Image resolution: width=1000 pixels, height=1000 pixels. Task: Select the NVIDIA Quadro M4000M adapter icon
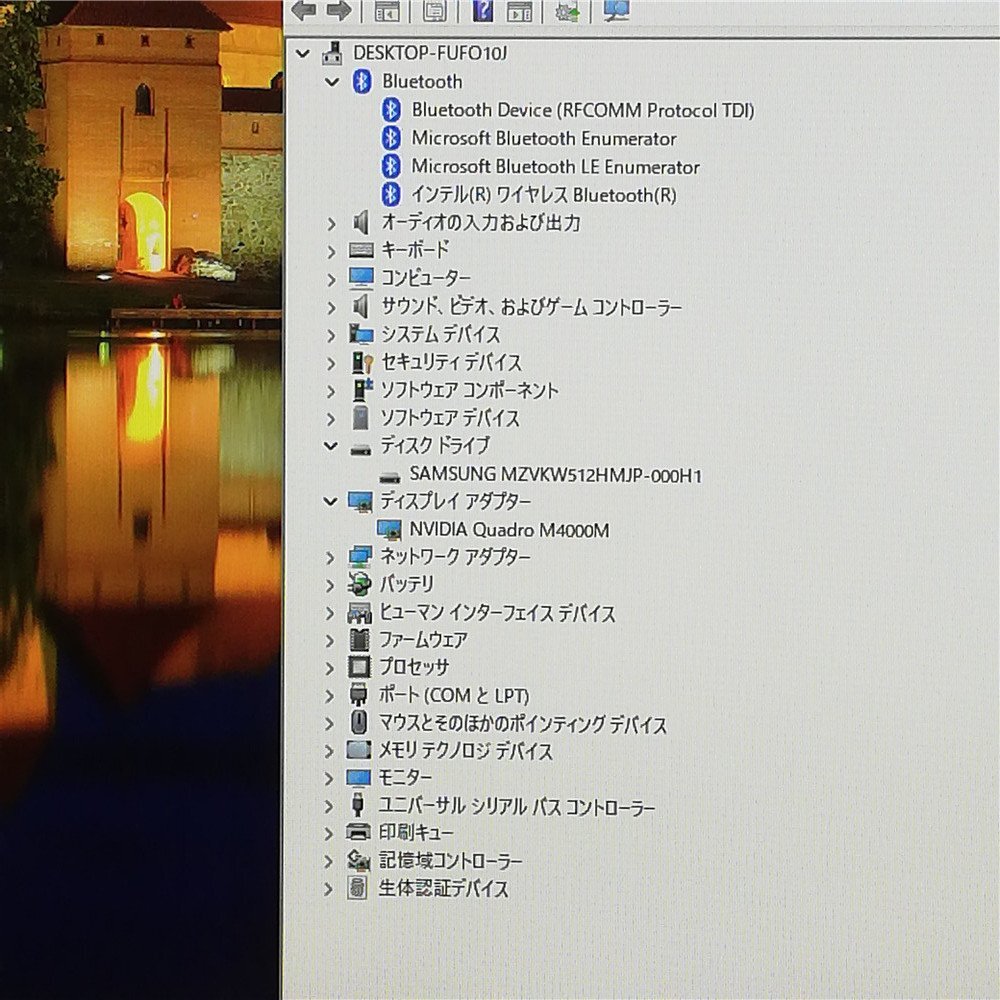389,529
